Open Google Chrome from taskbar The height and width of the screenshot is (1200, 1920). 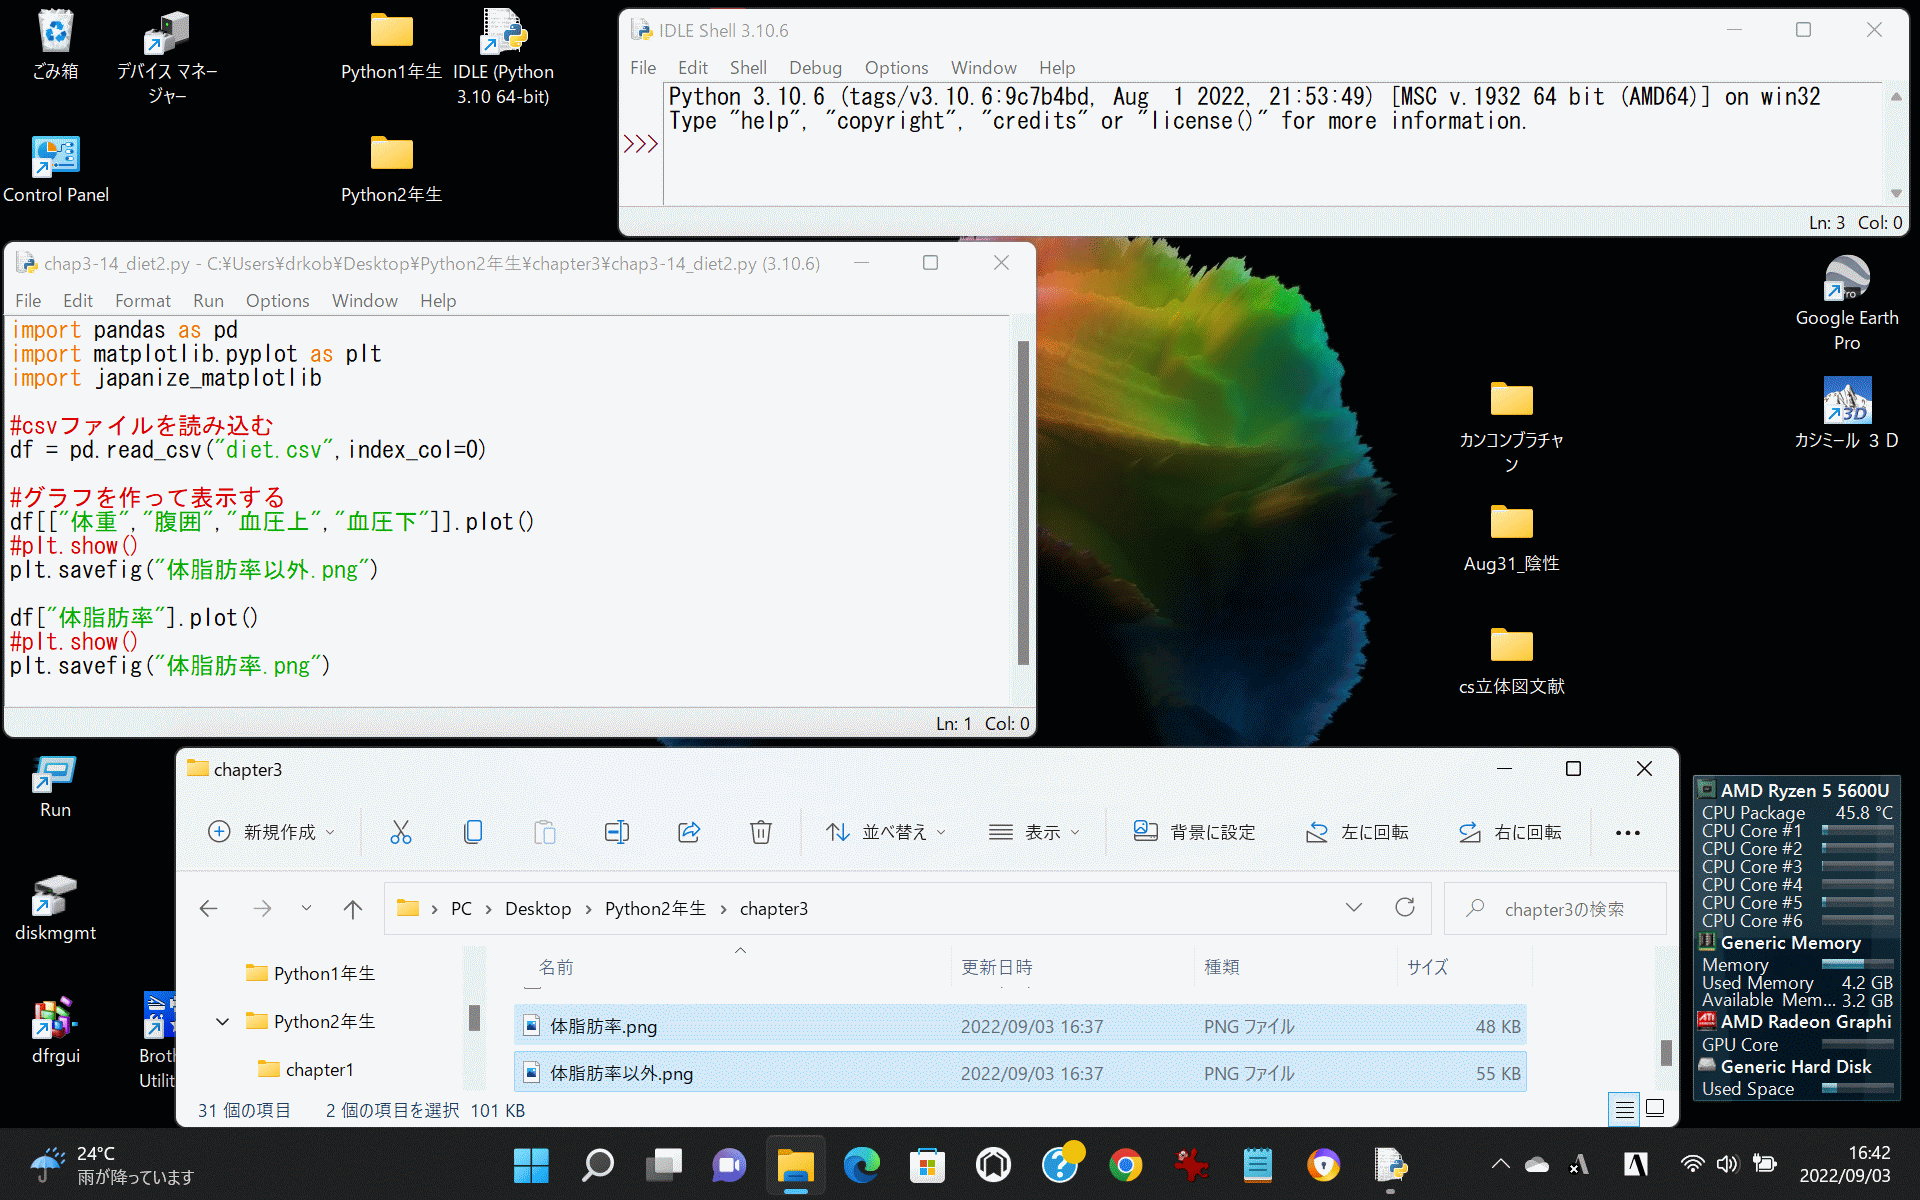pos(1125,1165)
